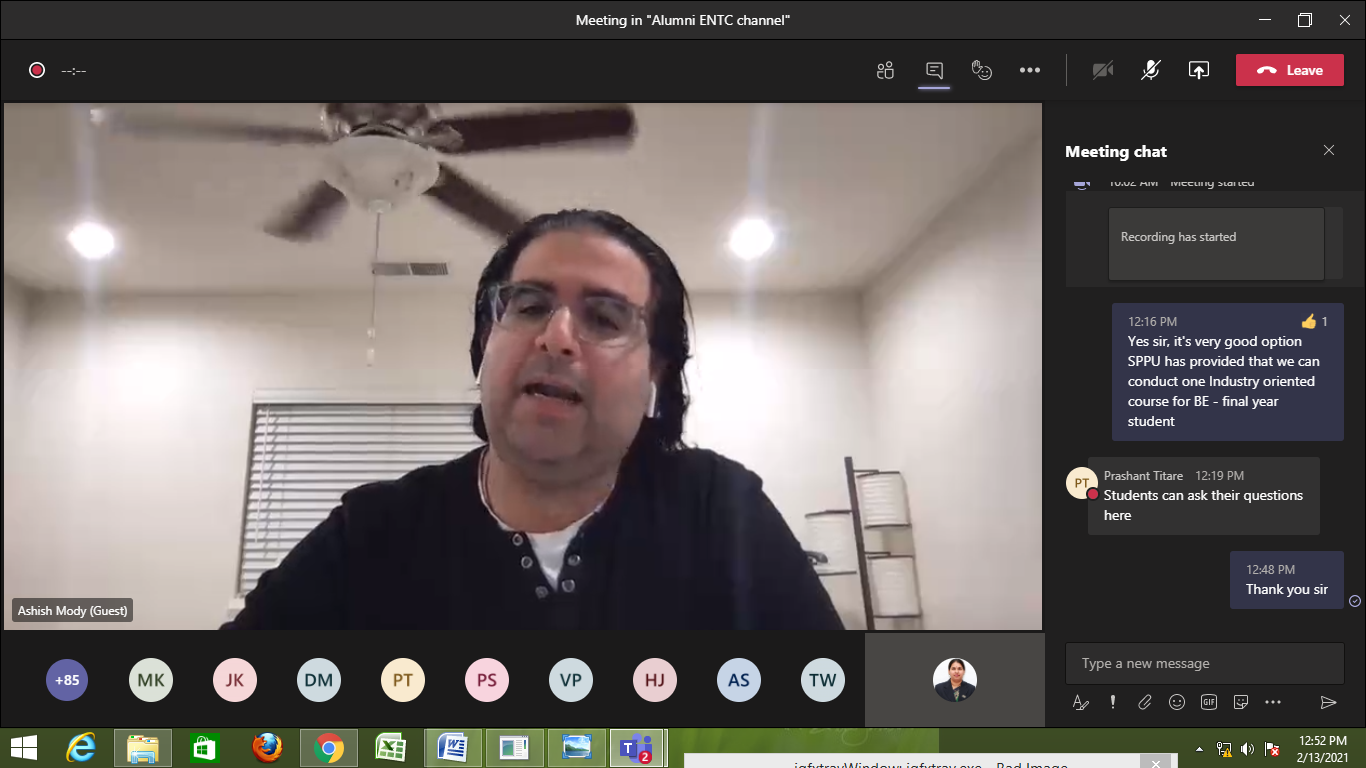
Task: Select the TW participant avatar
Action: [823, 681]
